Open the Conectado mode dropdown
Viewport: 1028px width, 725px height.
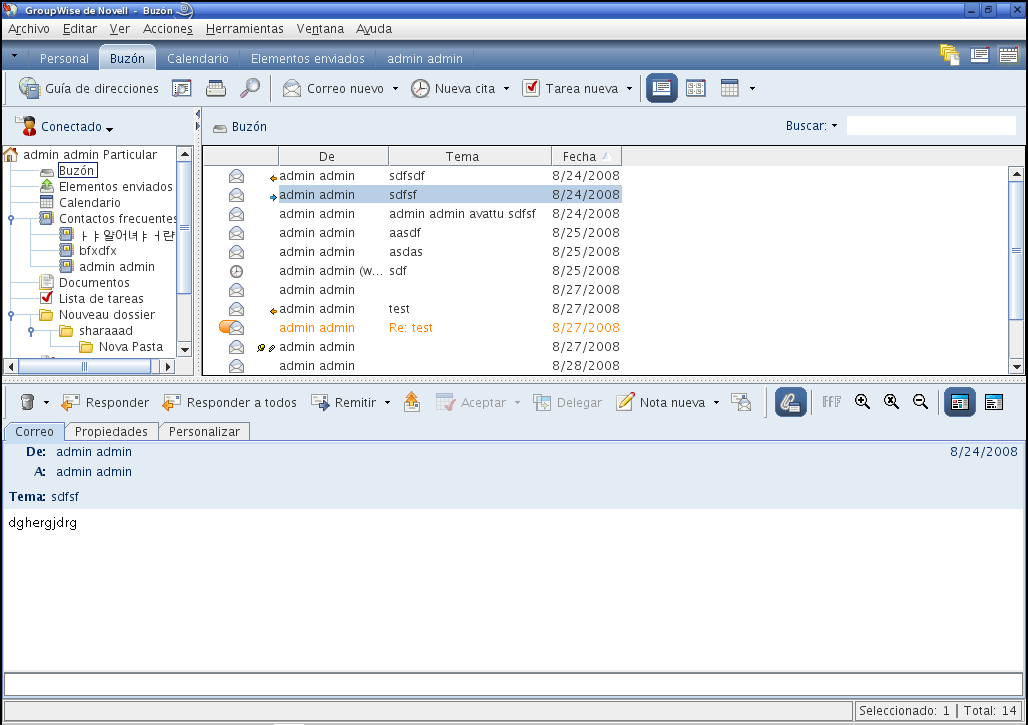click(x=109, y=128)
